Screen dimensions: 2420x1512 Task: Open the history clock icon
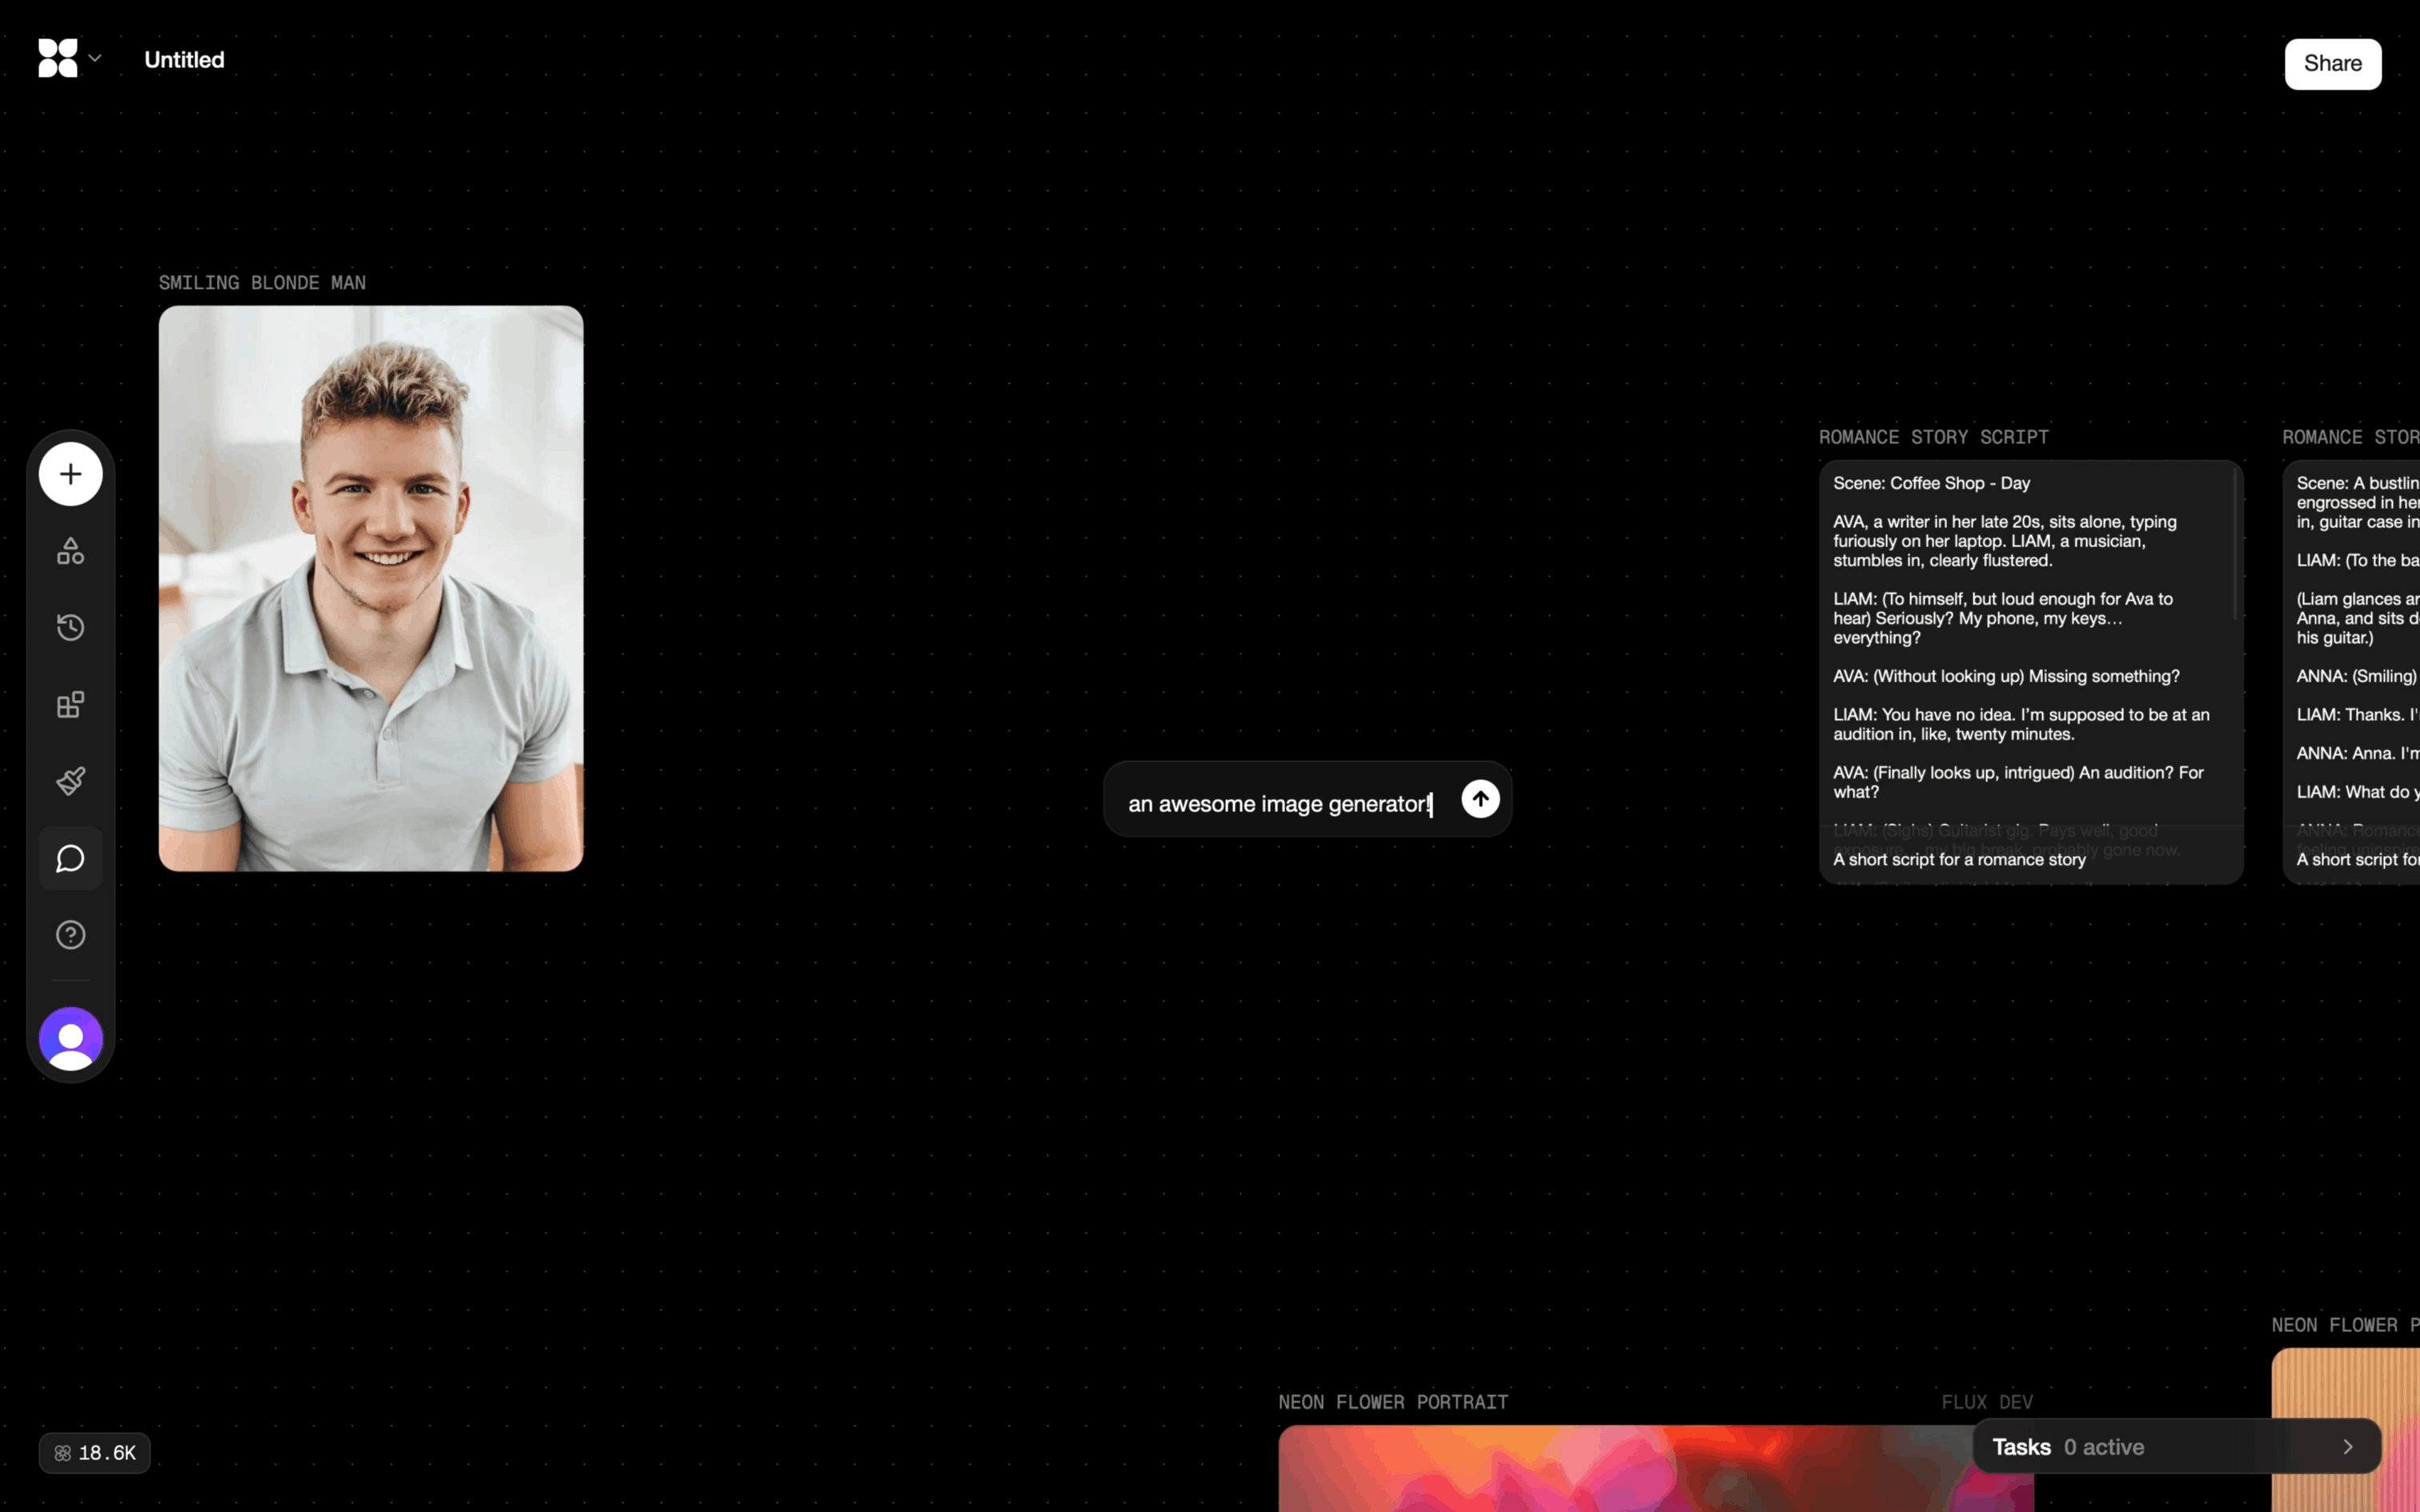pyautogui.click(x=70, y=628)
